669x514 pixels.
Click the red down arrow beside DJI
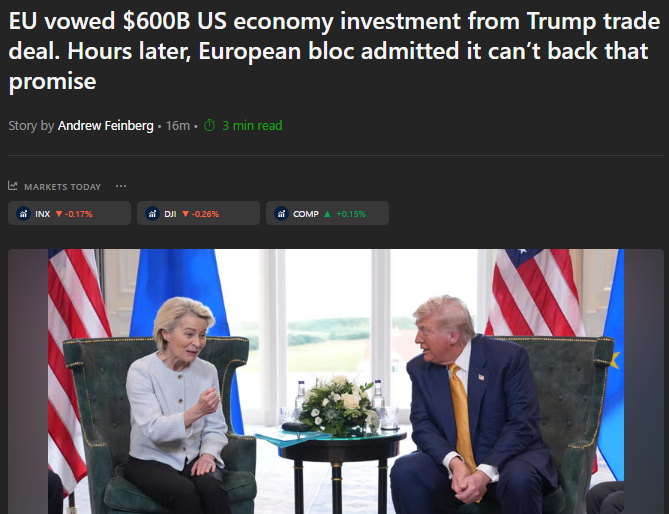(185, 214)
